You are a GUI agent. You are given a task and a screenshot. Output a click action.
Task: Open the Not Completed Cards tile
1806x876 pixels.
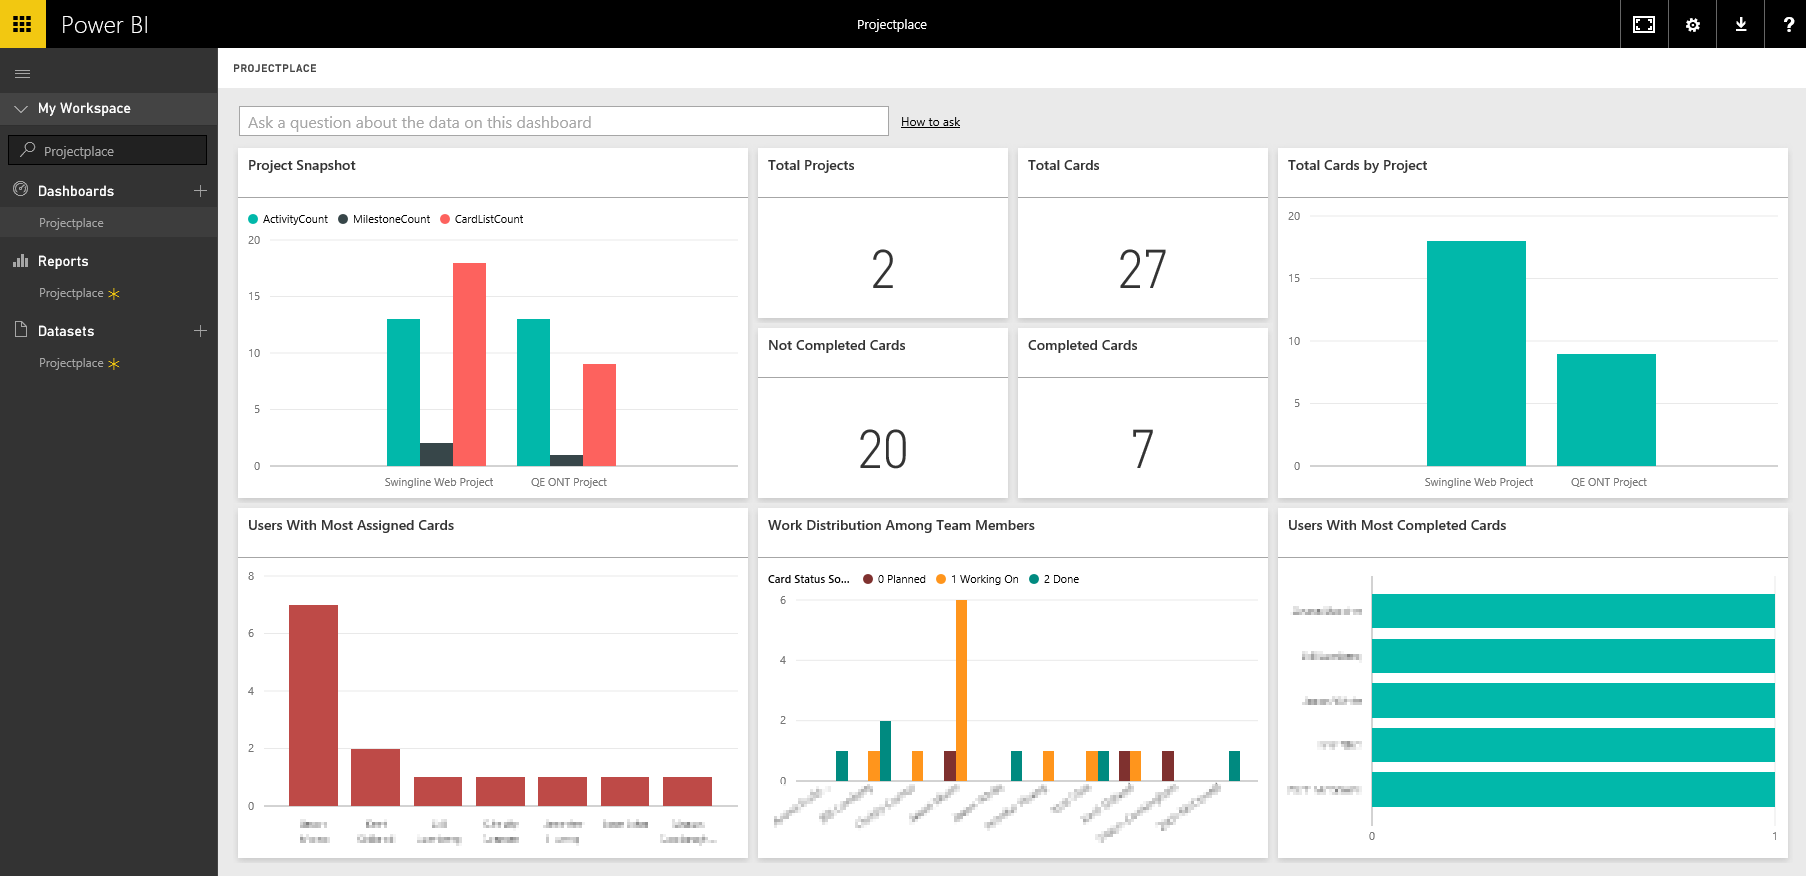(x=883, y=413)
